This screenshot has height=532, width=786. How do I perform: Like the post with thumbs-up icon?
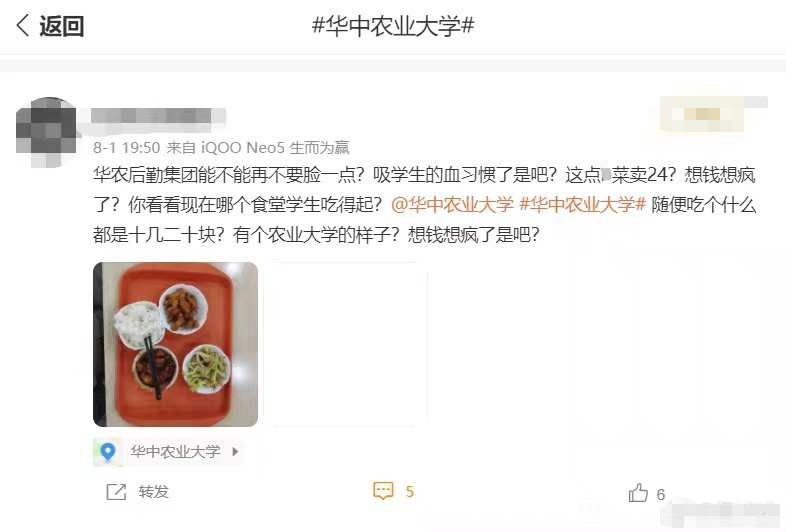coord(638,493)
